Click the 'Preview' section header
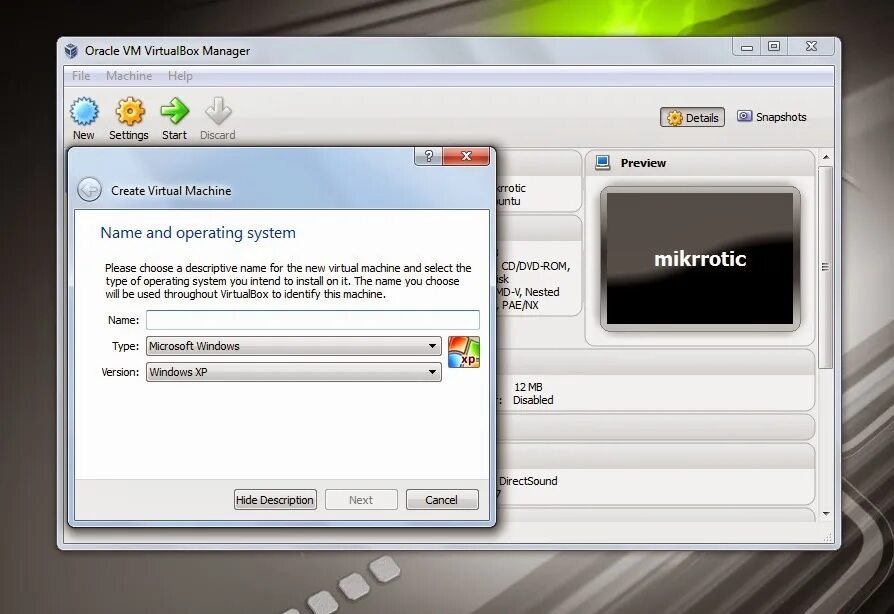 coord(643,163)
